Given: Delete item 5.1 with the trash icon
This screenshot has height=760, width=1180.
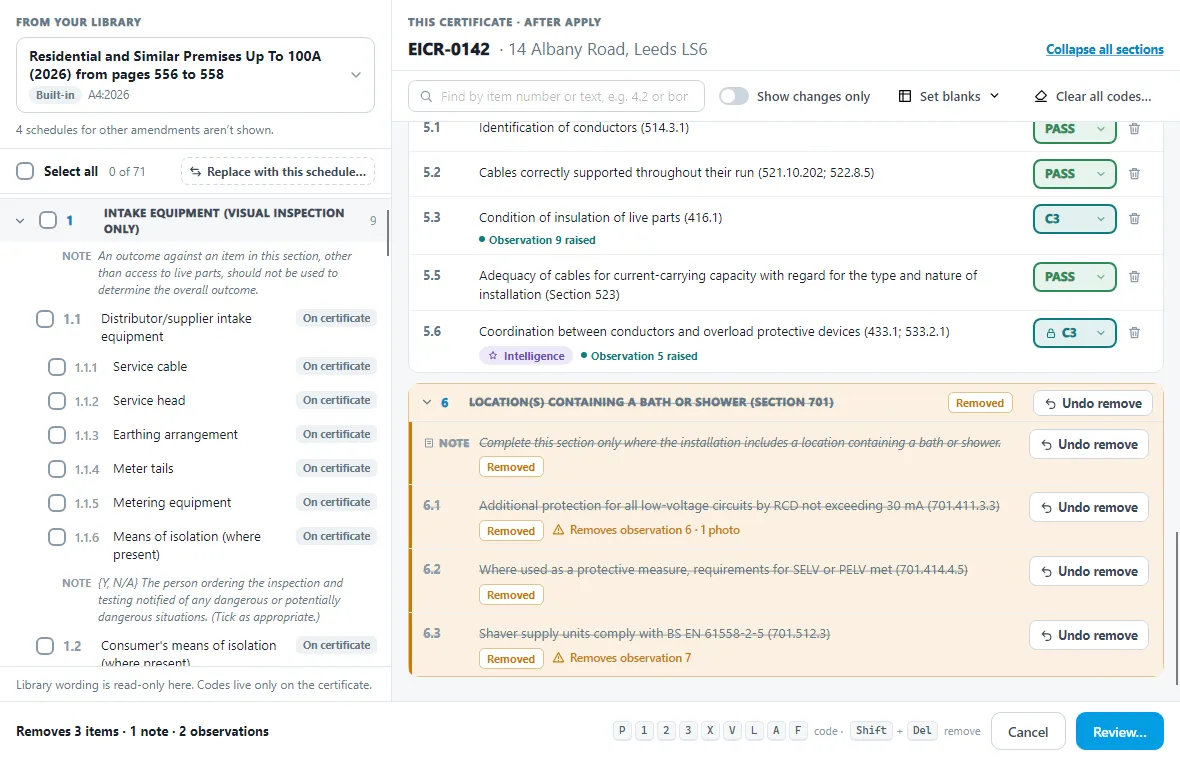Looking at the screenshot, I should coord(1134,129).
